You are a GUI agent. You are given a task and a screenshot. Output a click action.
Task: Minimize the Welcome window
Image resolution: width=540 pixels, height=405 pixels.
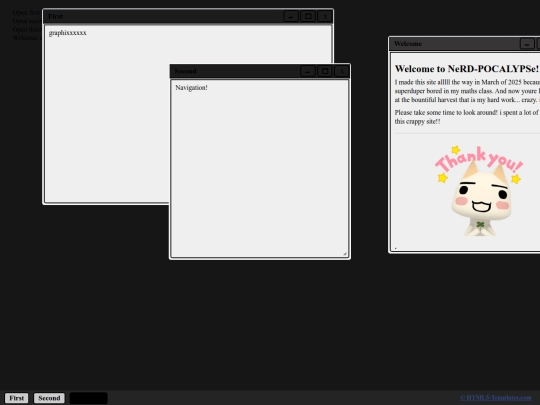(x=527, y=44)
